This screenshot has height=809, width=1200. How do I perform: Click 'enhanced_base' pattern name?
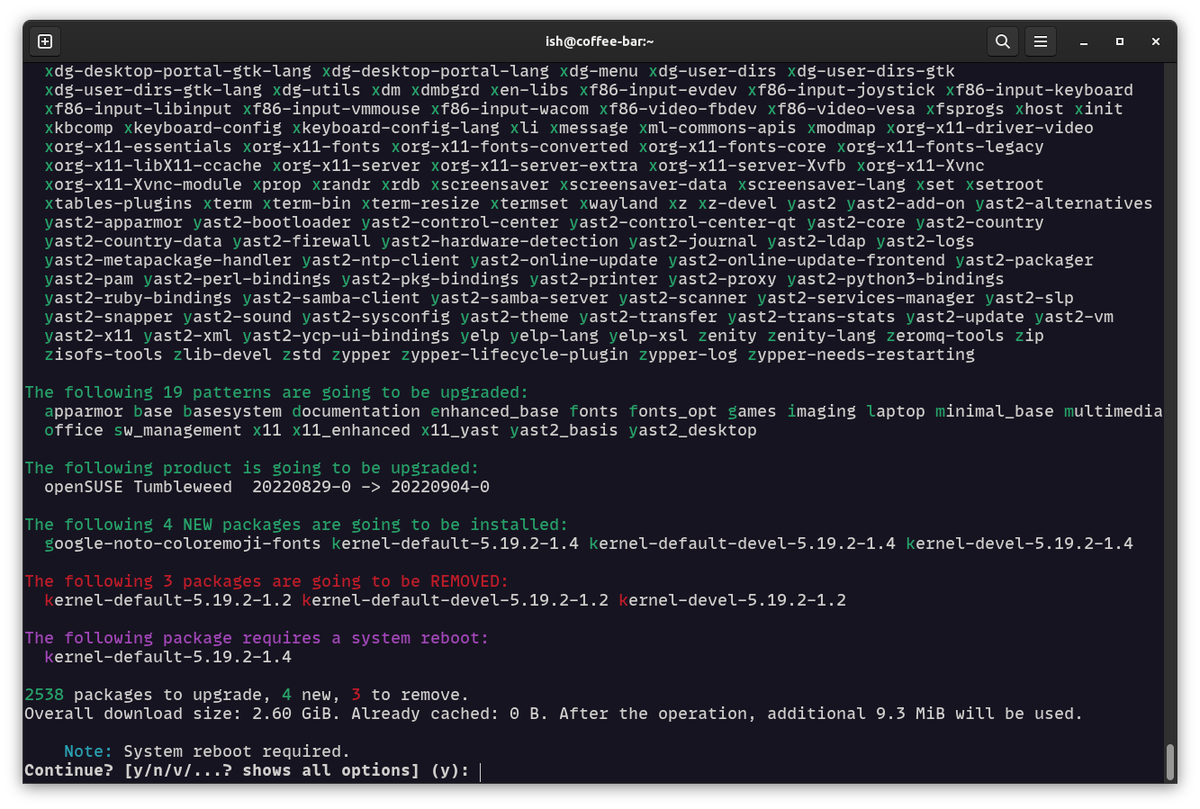[495, 411]
